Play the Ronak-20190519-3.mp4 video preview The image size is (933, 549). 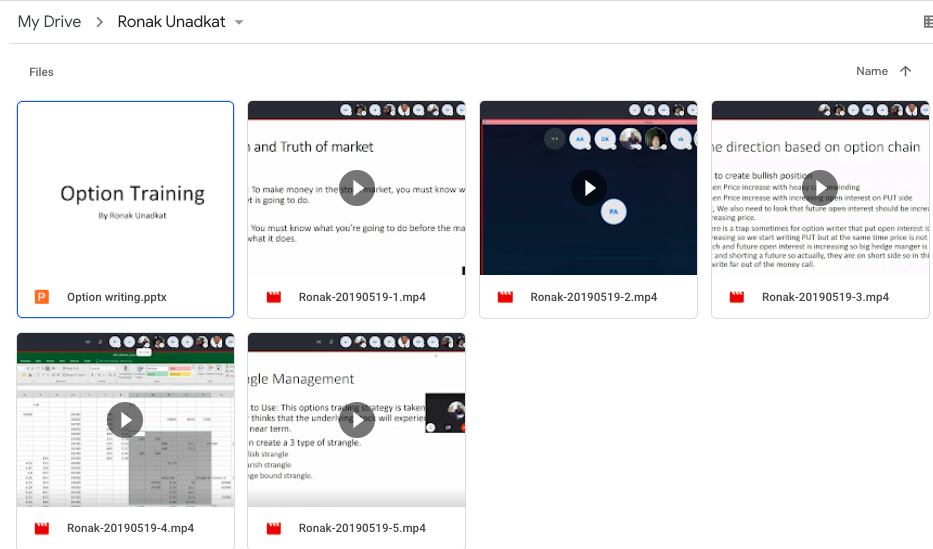pos(820,188)
